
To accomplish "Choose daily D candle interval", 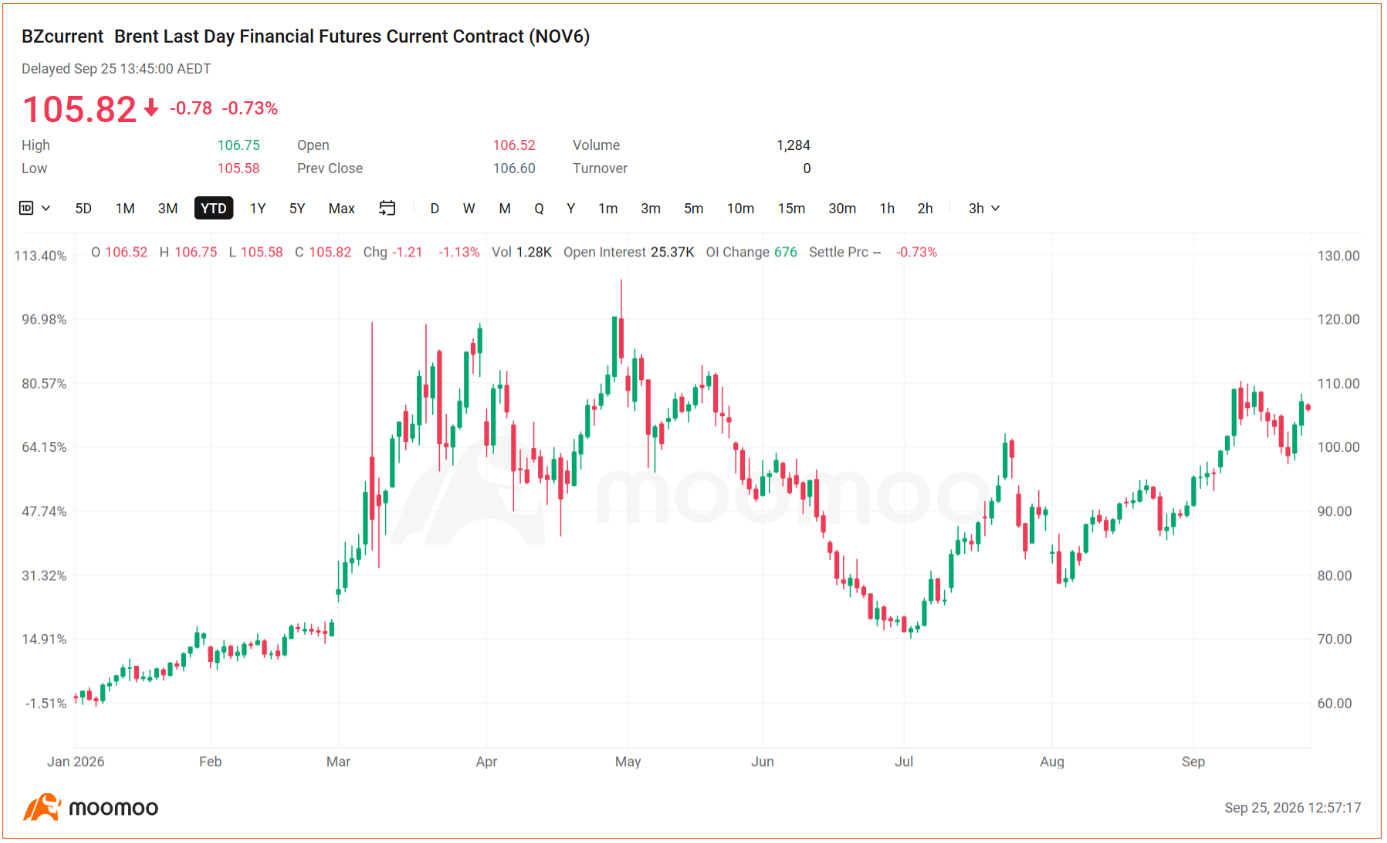I will pos(435,208).
